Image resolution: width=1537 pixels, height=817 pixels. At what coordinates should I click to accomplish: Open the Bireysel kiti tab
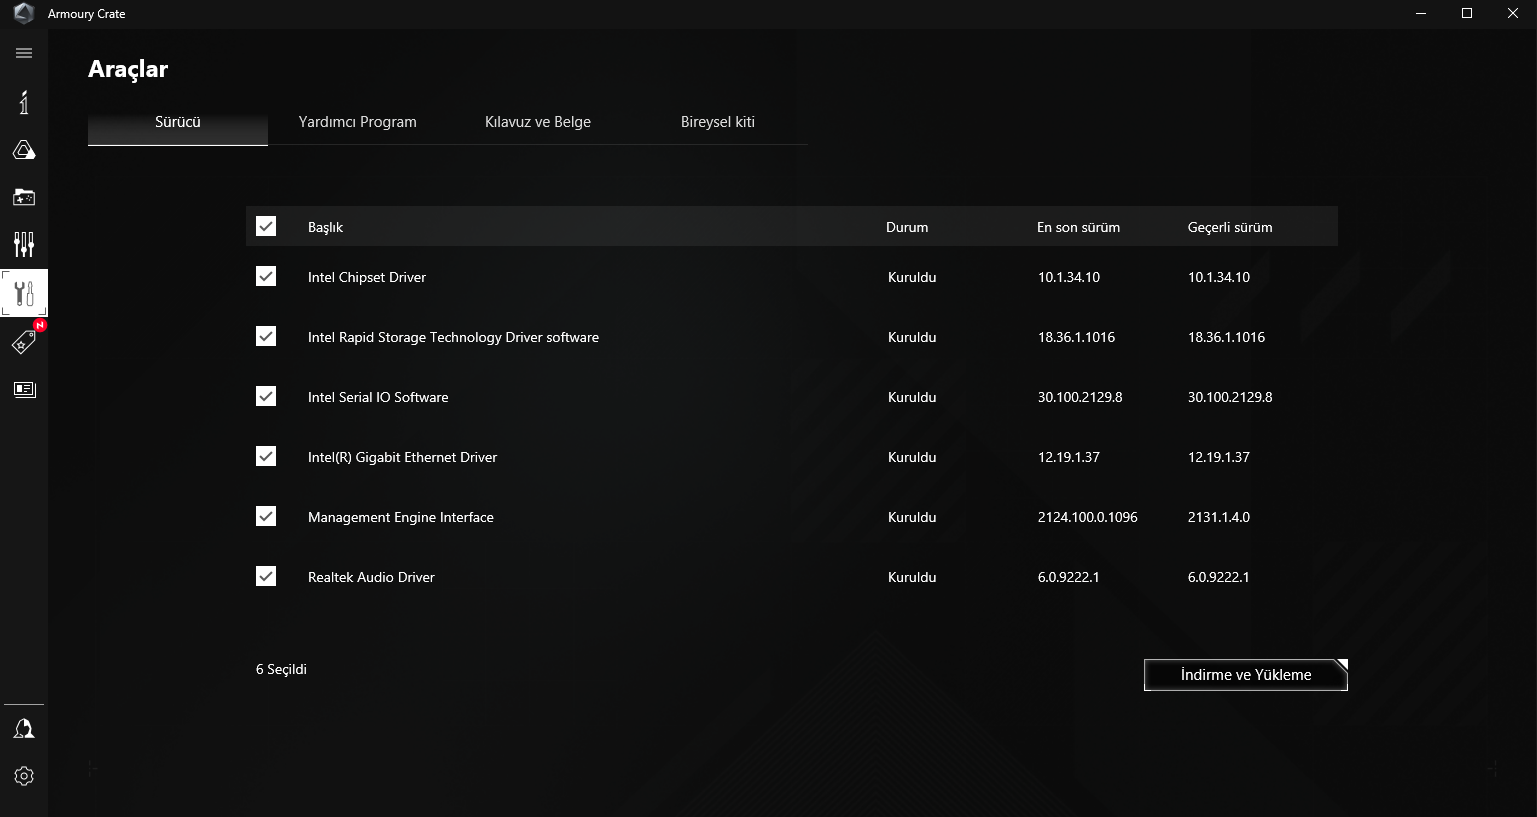click(x=718, y=122)
